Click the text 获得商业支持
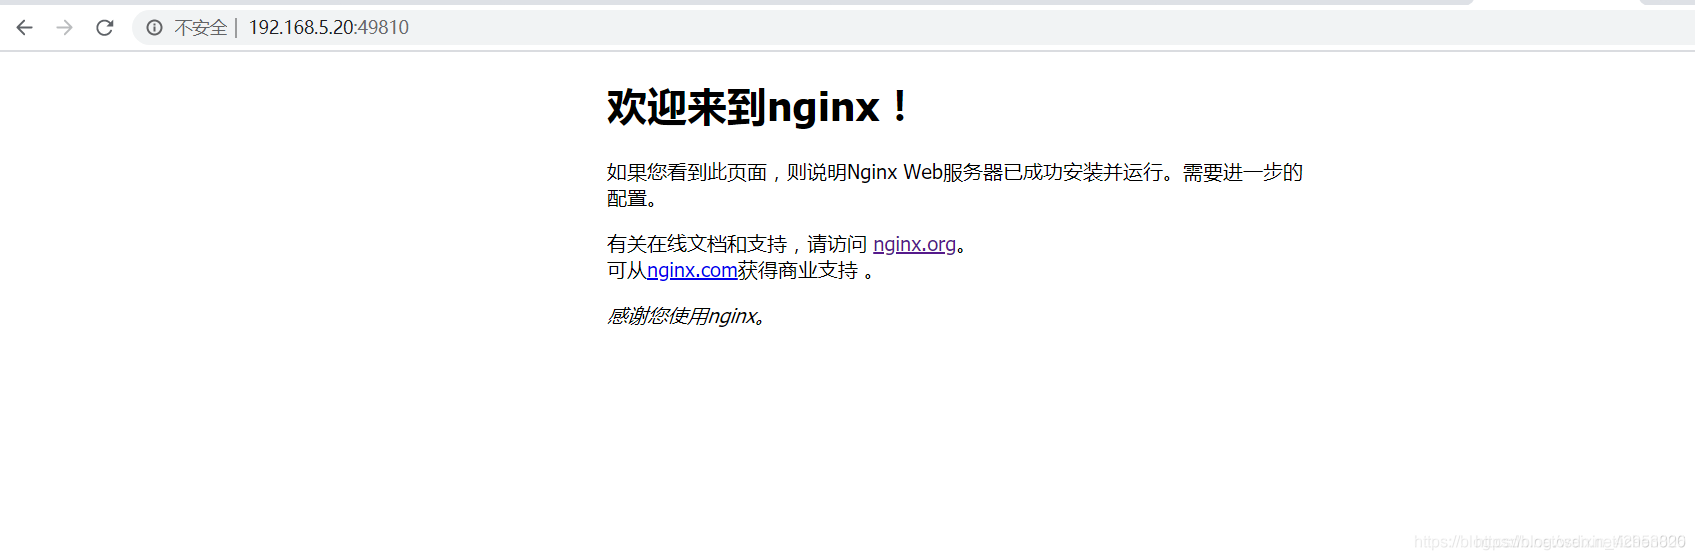 [x=798, y=270]
